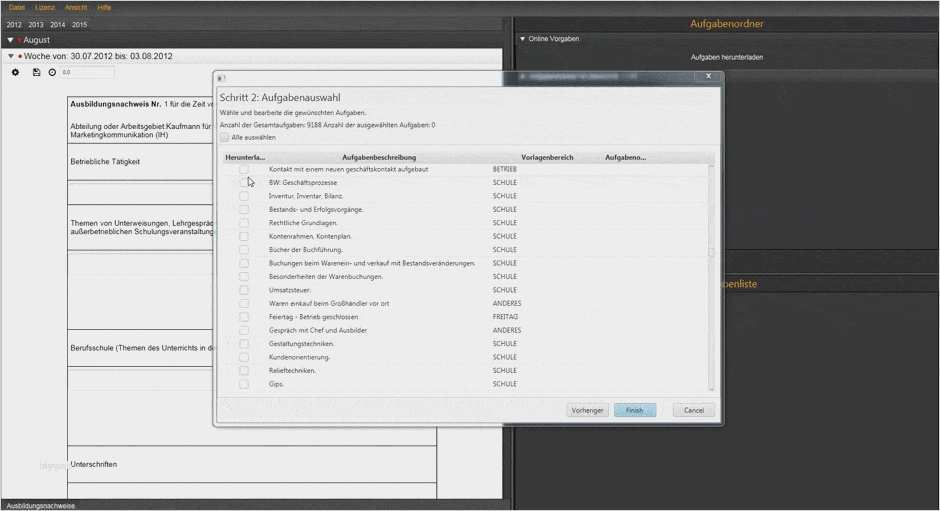Check the box for Rechtliche Grundlagen

[x=244, y=223]
